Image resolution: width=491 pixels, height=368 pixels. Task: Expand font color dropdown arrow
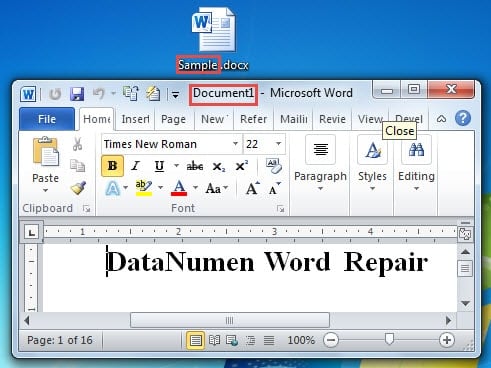(x=196, y=188)
